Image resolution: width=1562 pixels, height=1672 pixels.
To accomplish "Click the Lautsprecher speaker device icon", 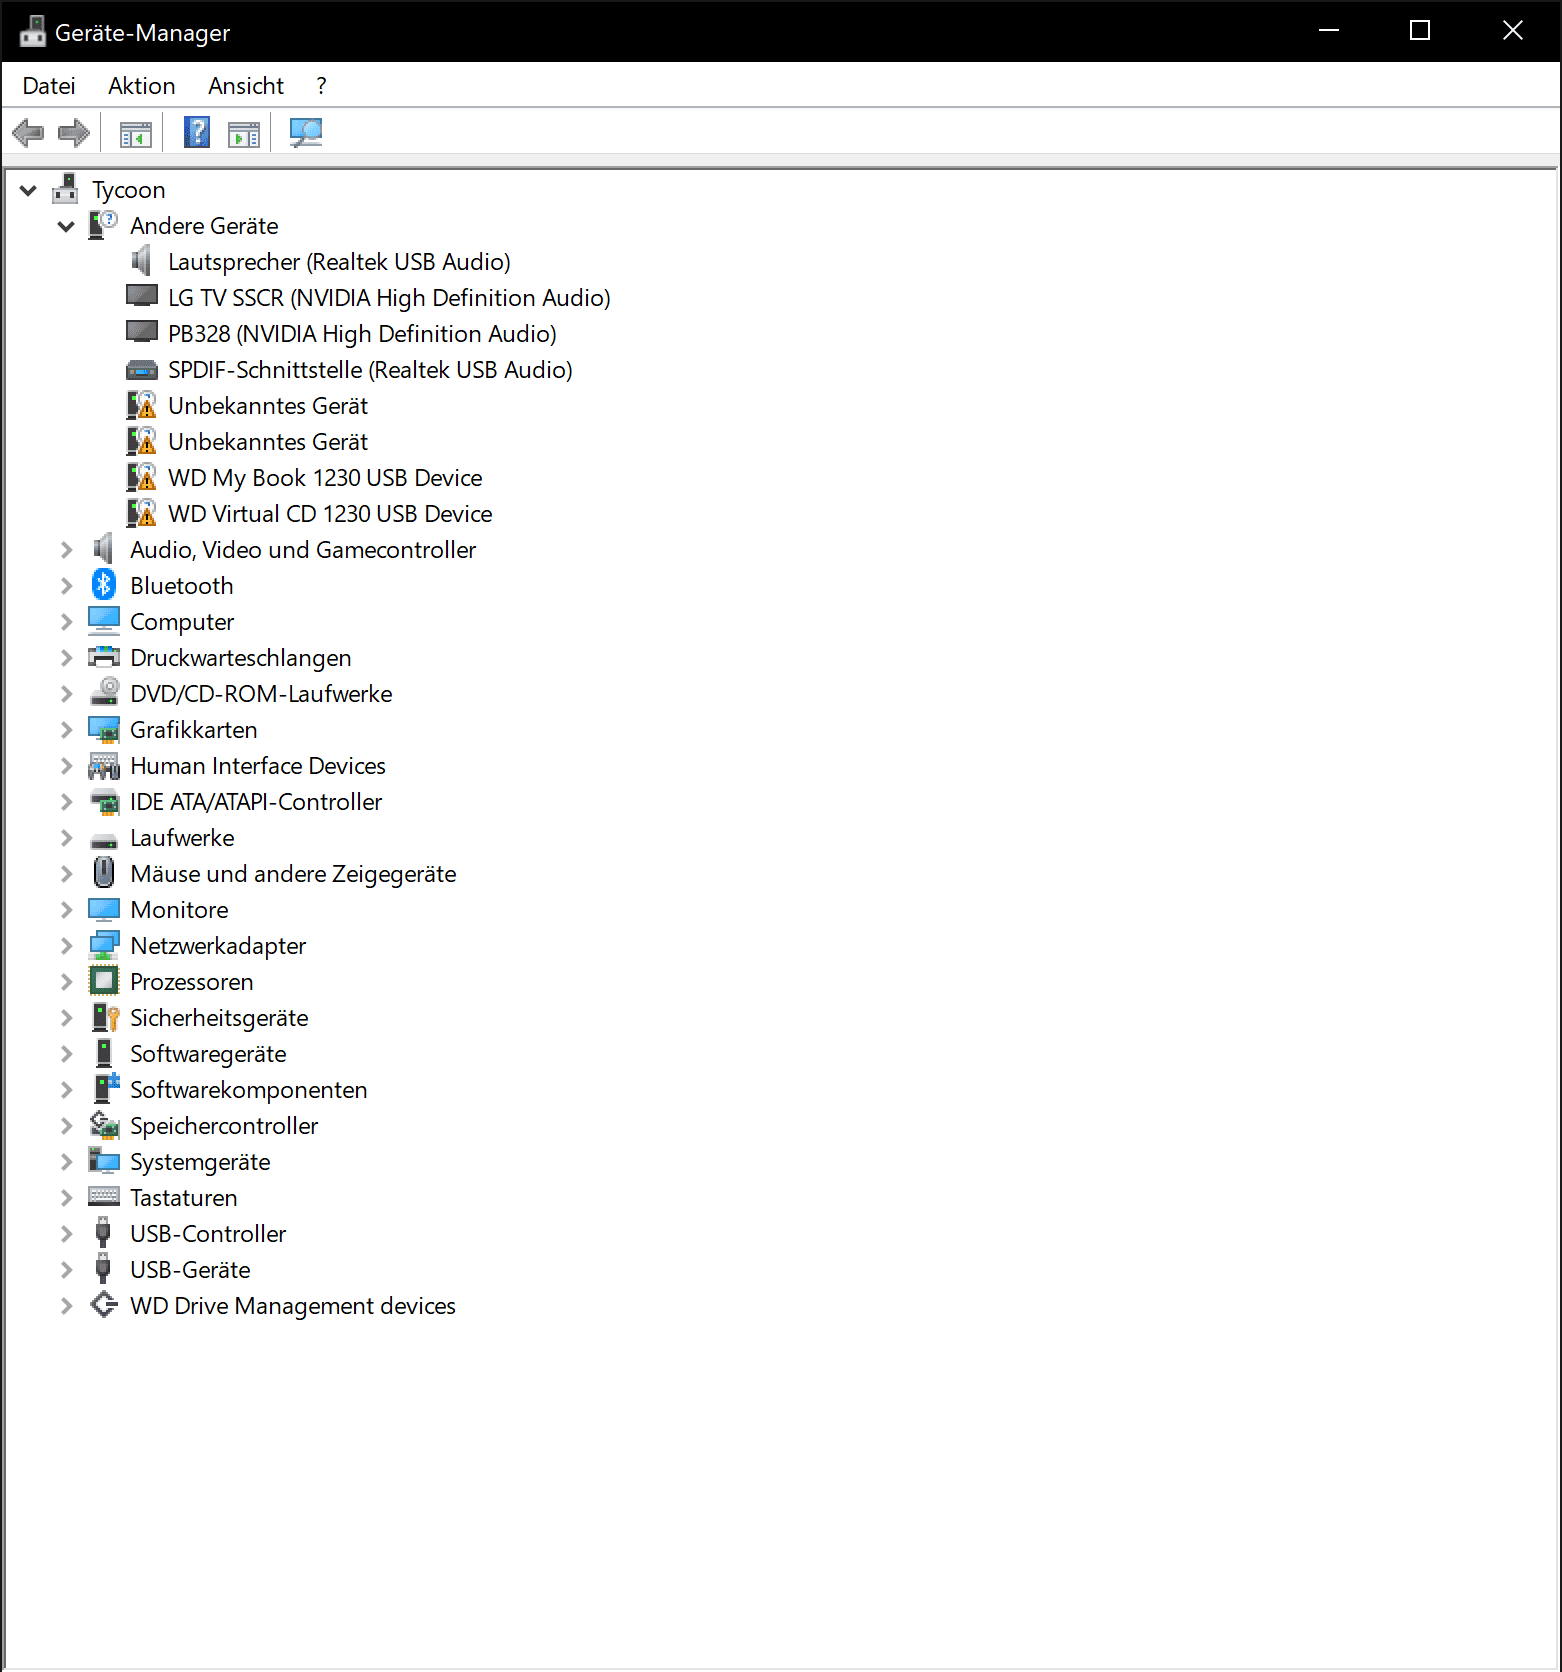I will click(141, 261).
